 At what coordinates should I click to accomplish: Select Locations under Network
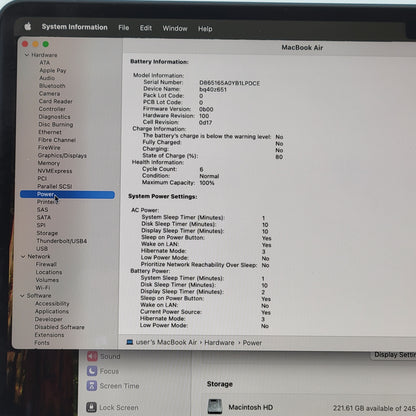(49, 272)
